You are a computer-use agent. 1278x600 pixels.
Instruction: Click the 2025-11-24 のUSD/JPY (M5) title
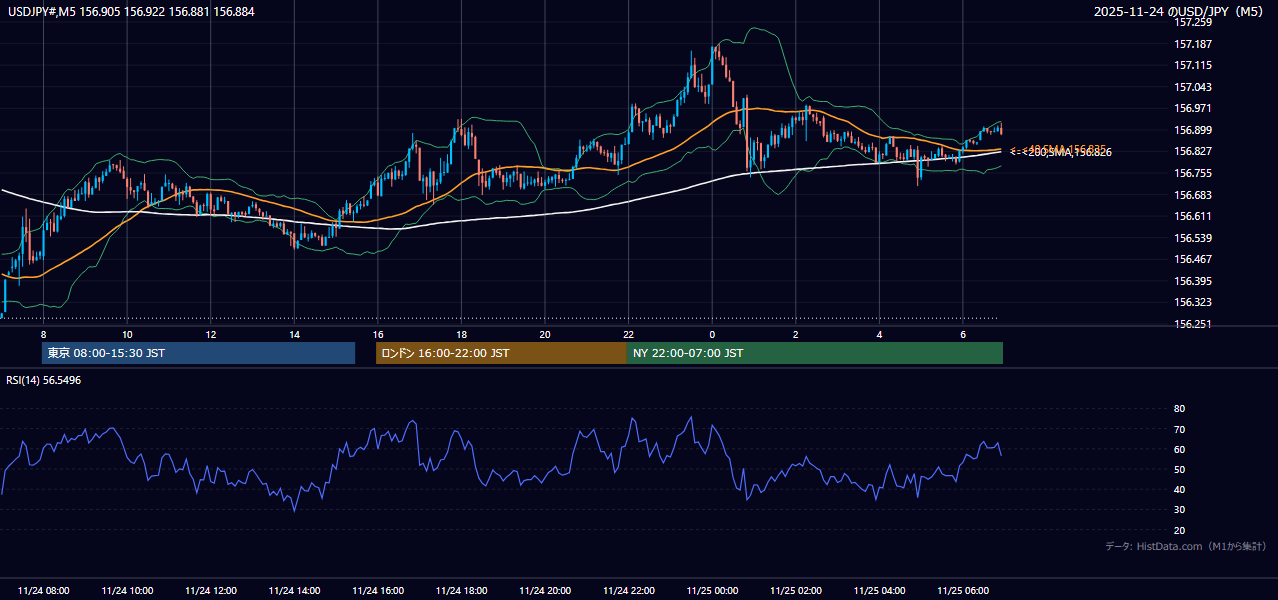1180,11
